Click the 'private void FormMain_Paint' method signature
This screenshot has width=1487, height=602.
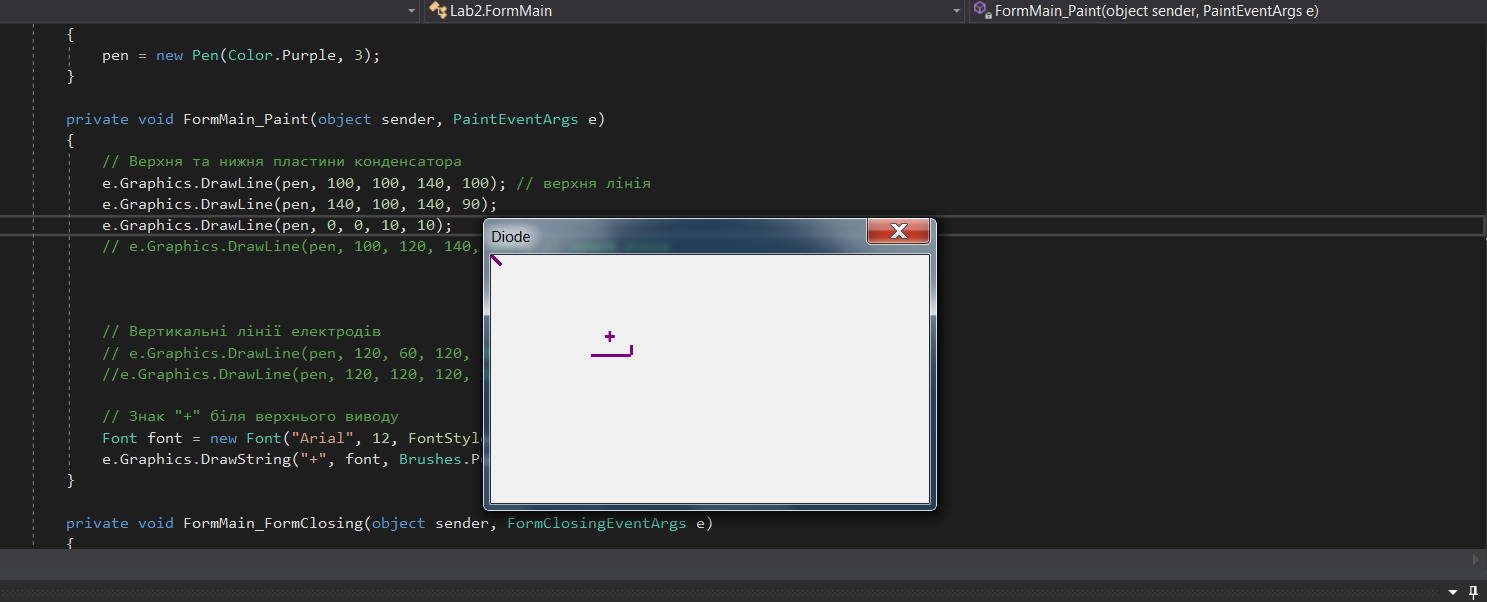click(x=335, y=119)
